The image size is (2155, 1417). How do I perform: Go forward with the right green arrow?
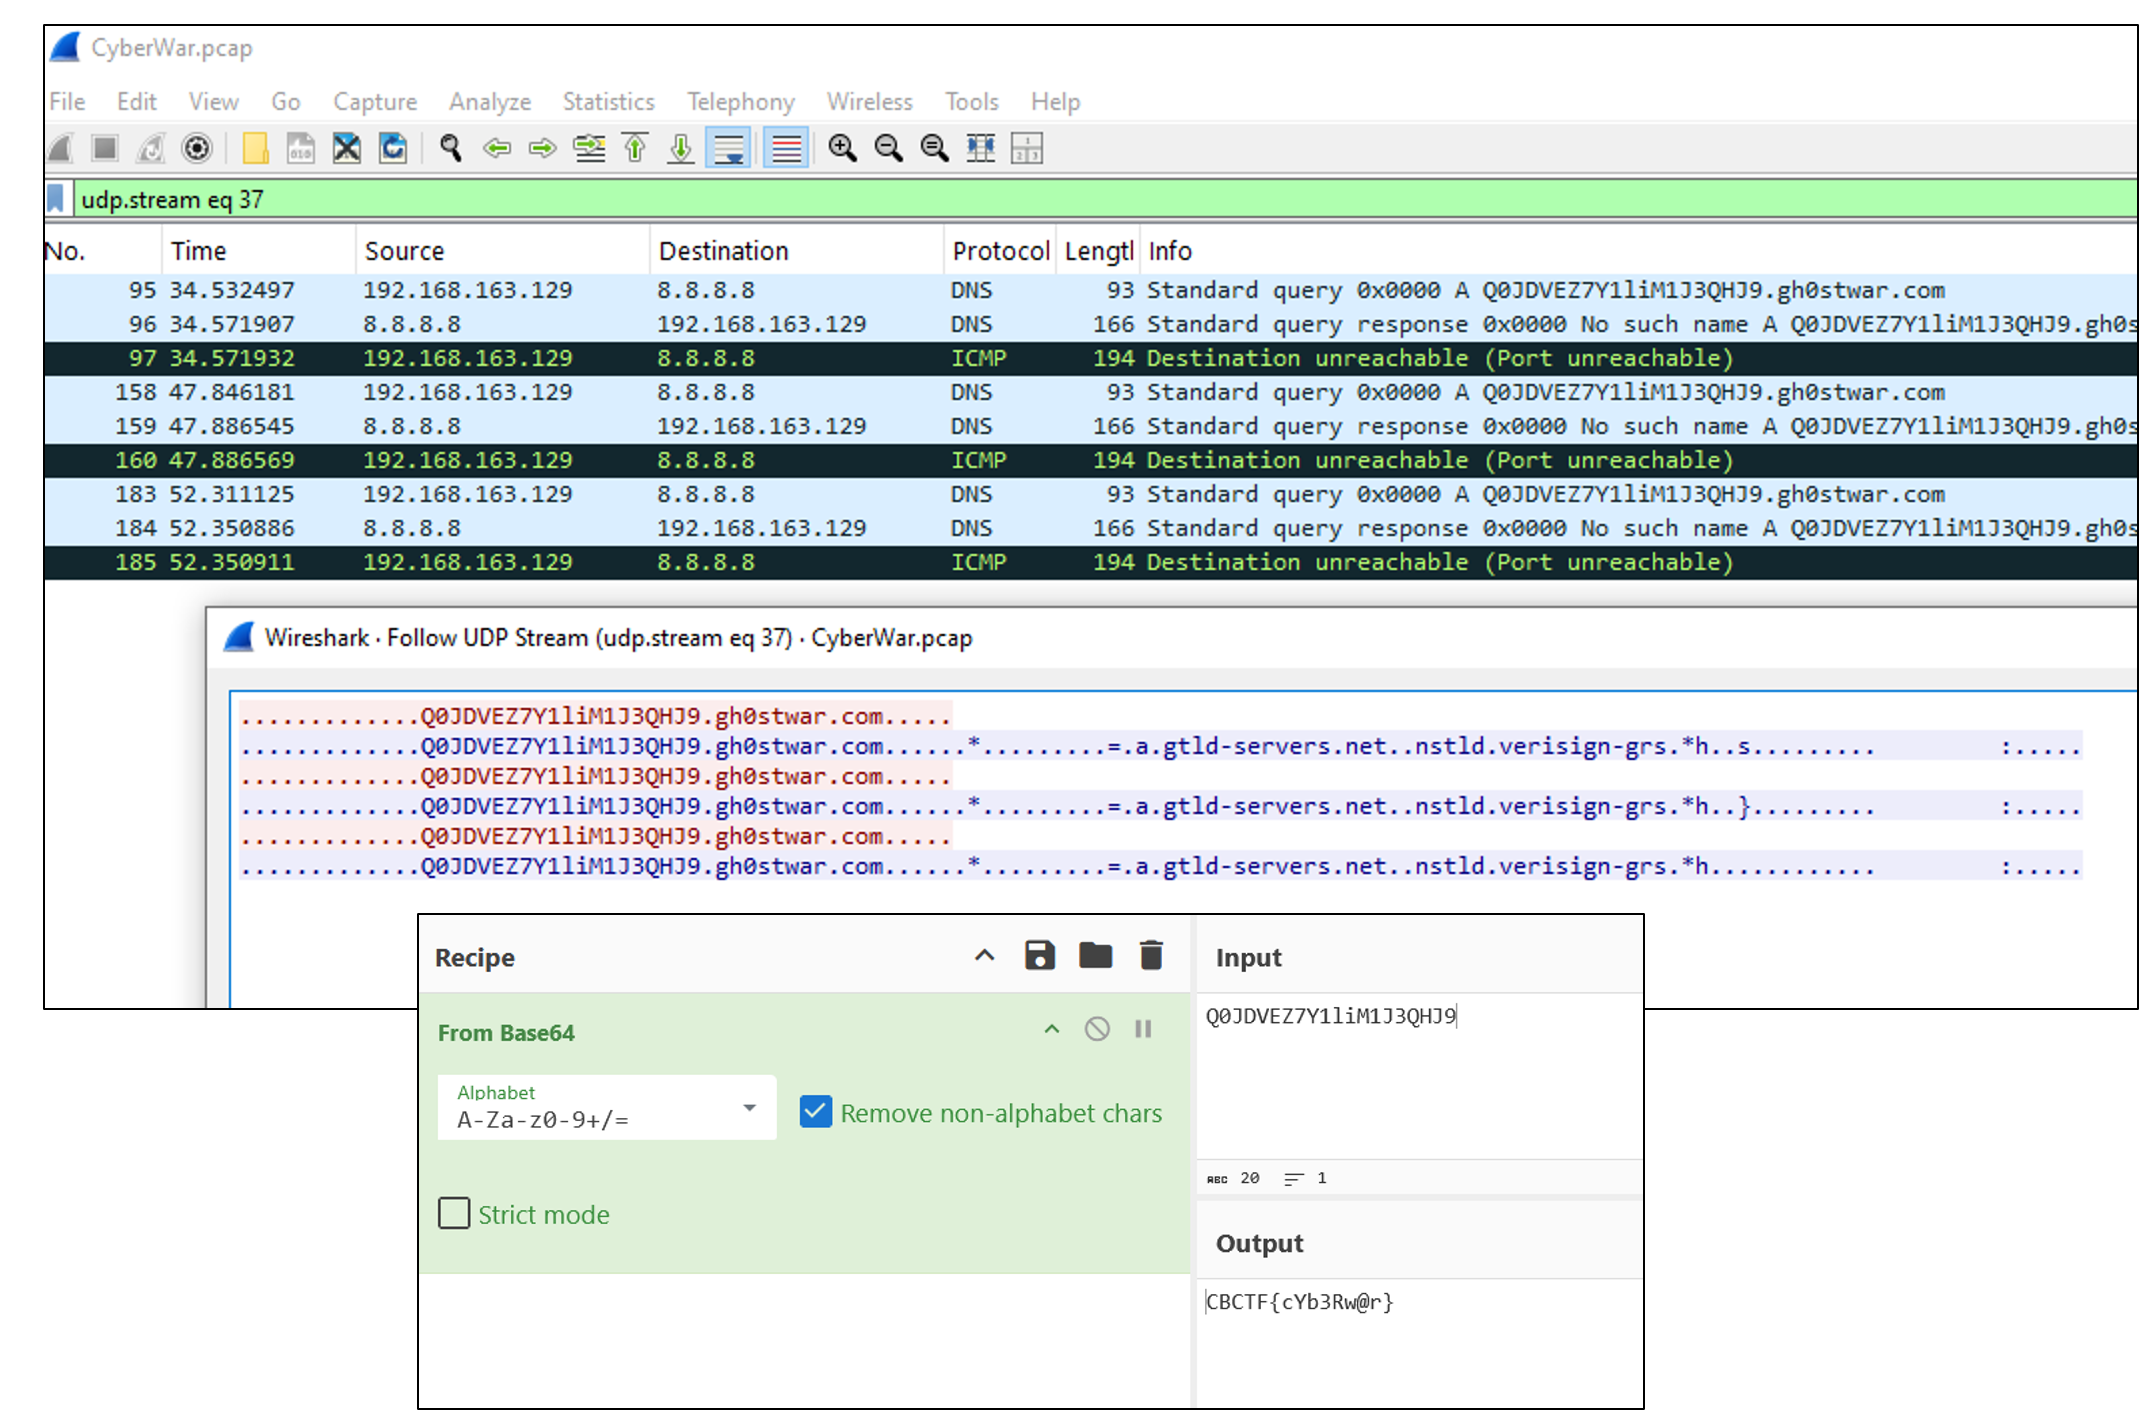pos(543,149)
